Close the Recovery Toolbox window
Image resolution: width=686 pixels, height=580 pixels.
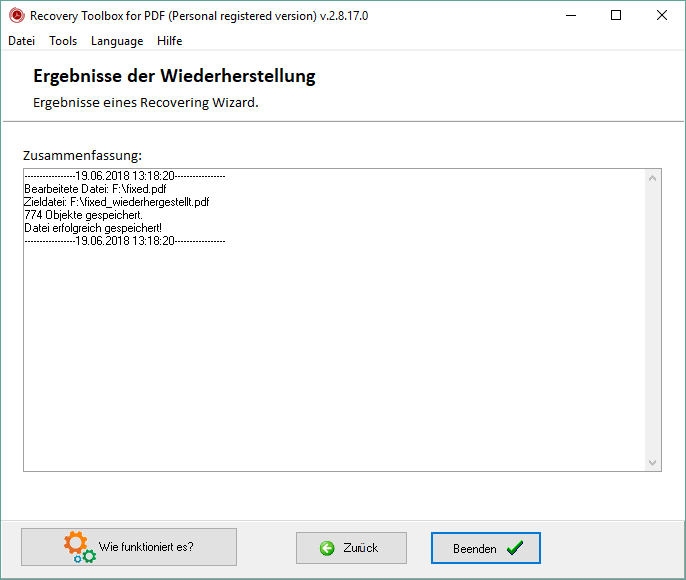(662, 15)
